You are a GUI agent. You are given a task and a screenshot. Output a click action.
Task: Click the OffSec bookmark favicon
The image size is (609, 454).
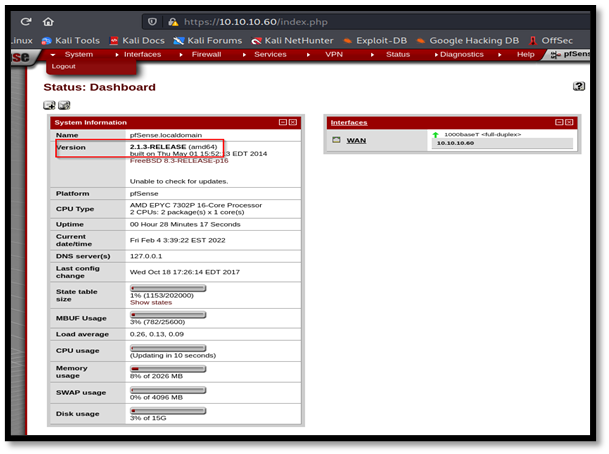(533, 40)
